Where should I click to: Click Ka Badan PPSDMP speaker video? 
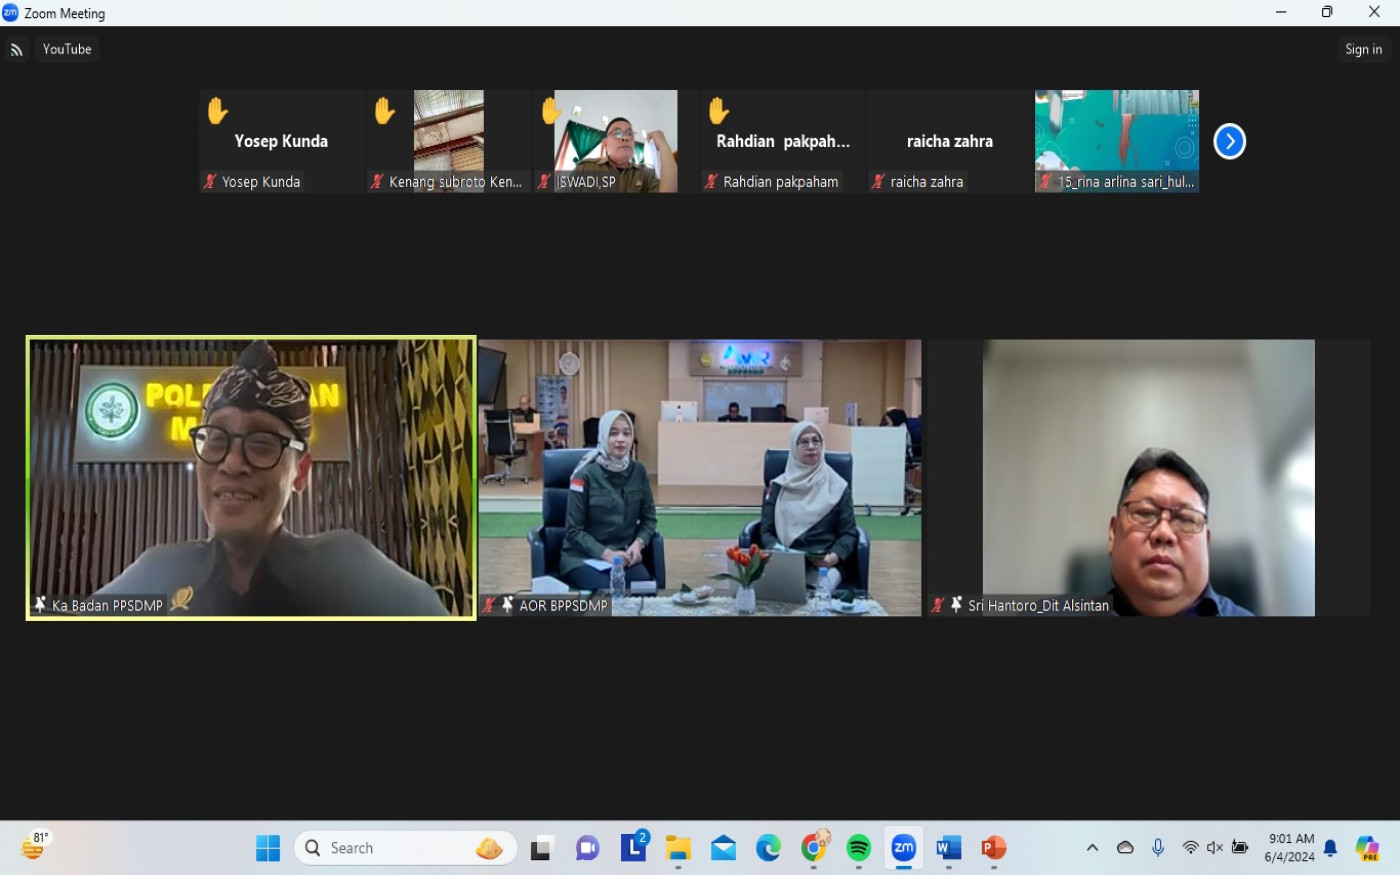(x=251, y=478)
